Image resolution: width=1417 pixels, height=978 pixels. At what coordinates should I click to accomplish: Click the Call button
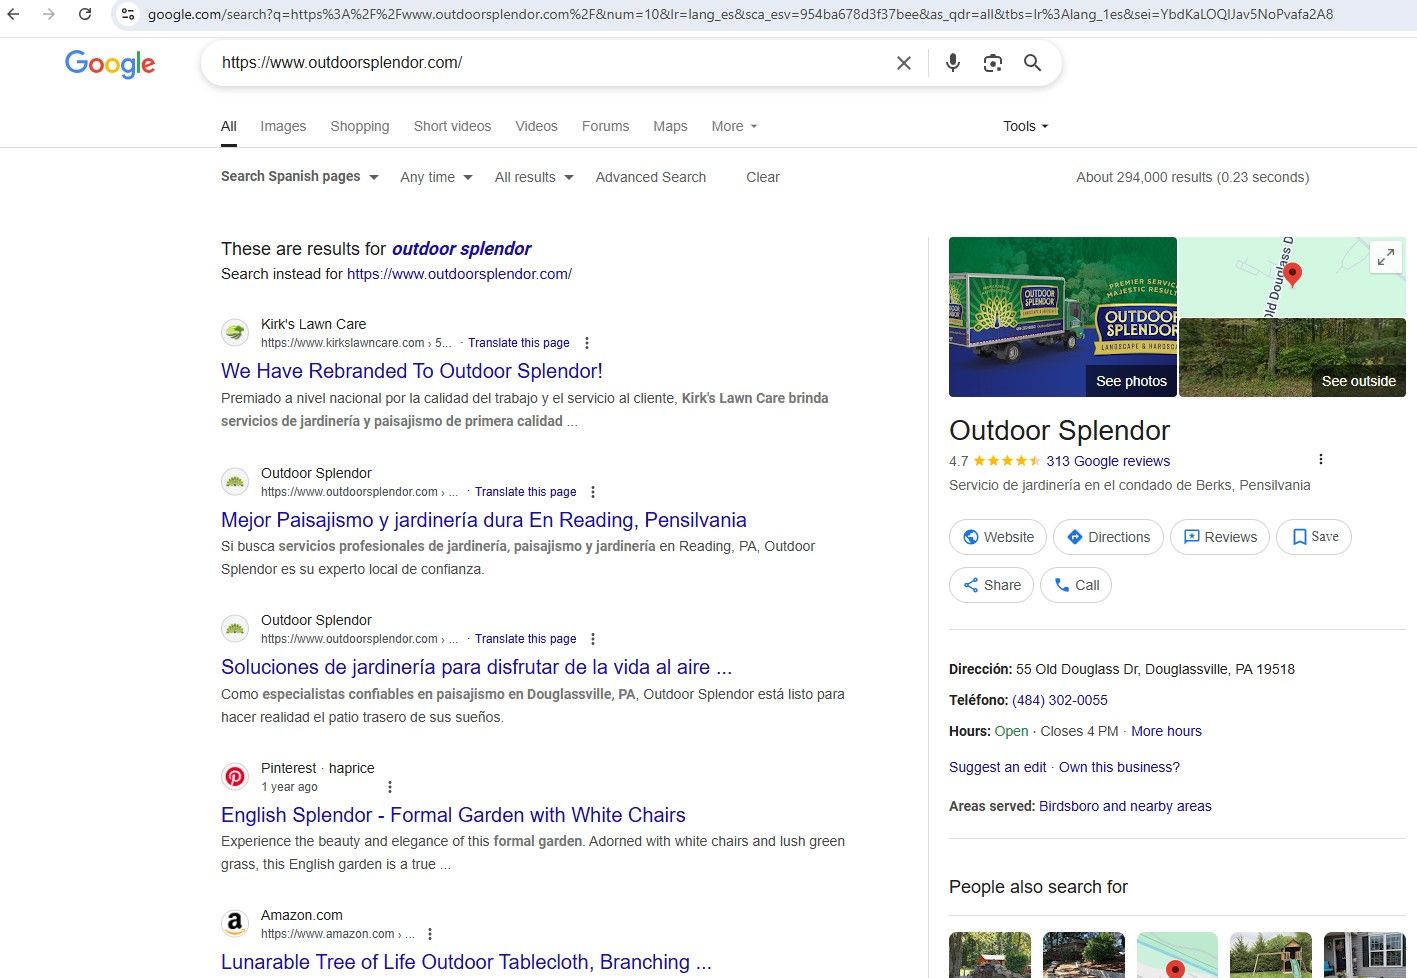coord(1076,585)
